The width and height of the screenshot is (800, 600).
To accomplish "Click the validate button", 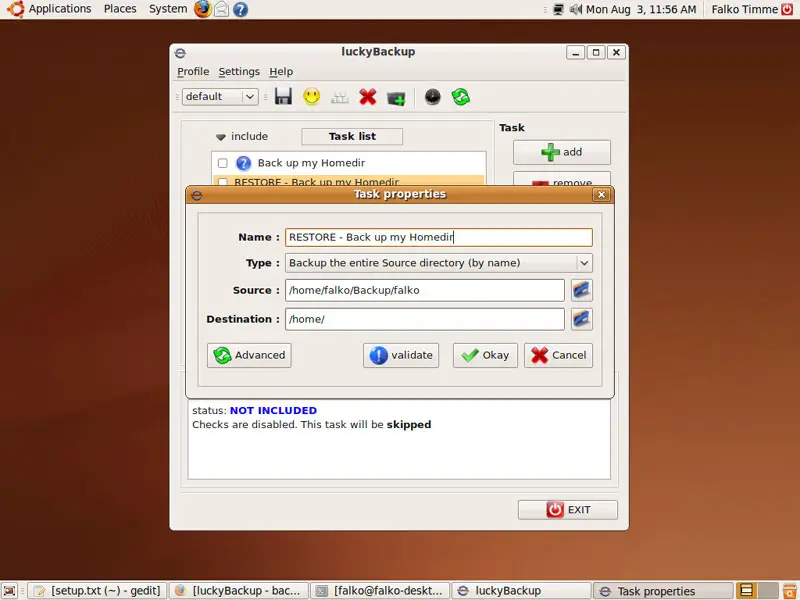I will click(x=401, y=355).
